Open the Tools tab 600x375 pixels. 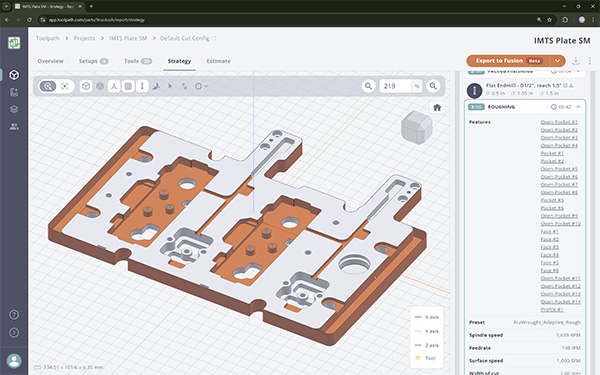point(138,61)
